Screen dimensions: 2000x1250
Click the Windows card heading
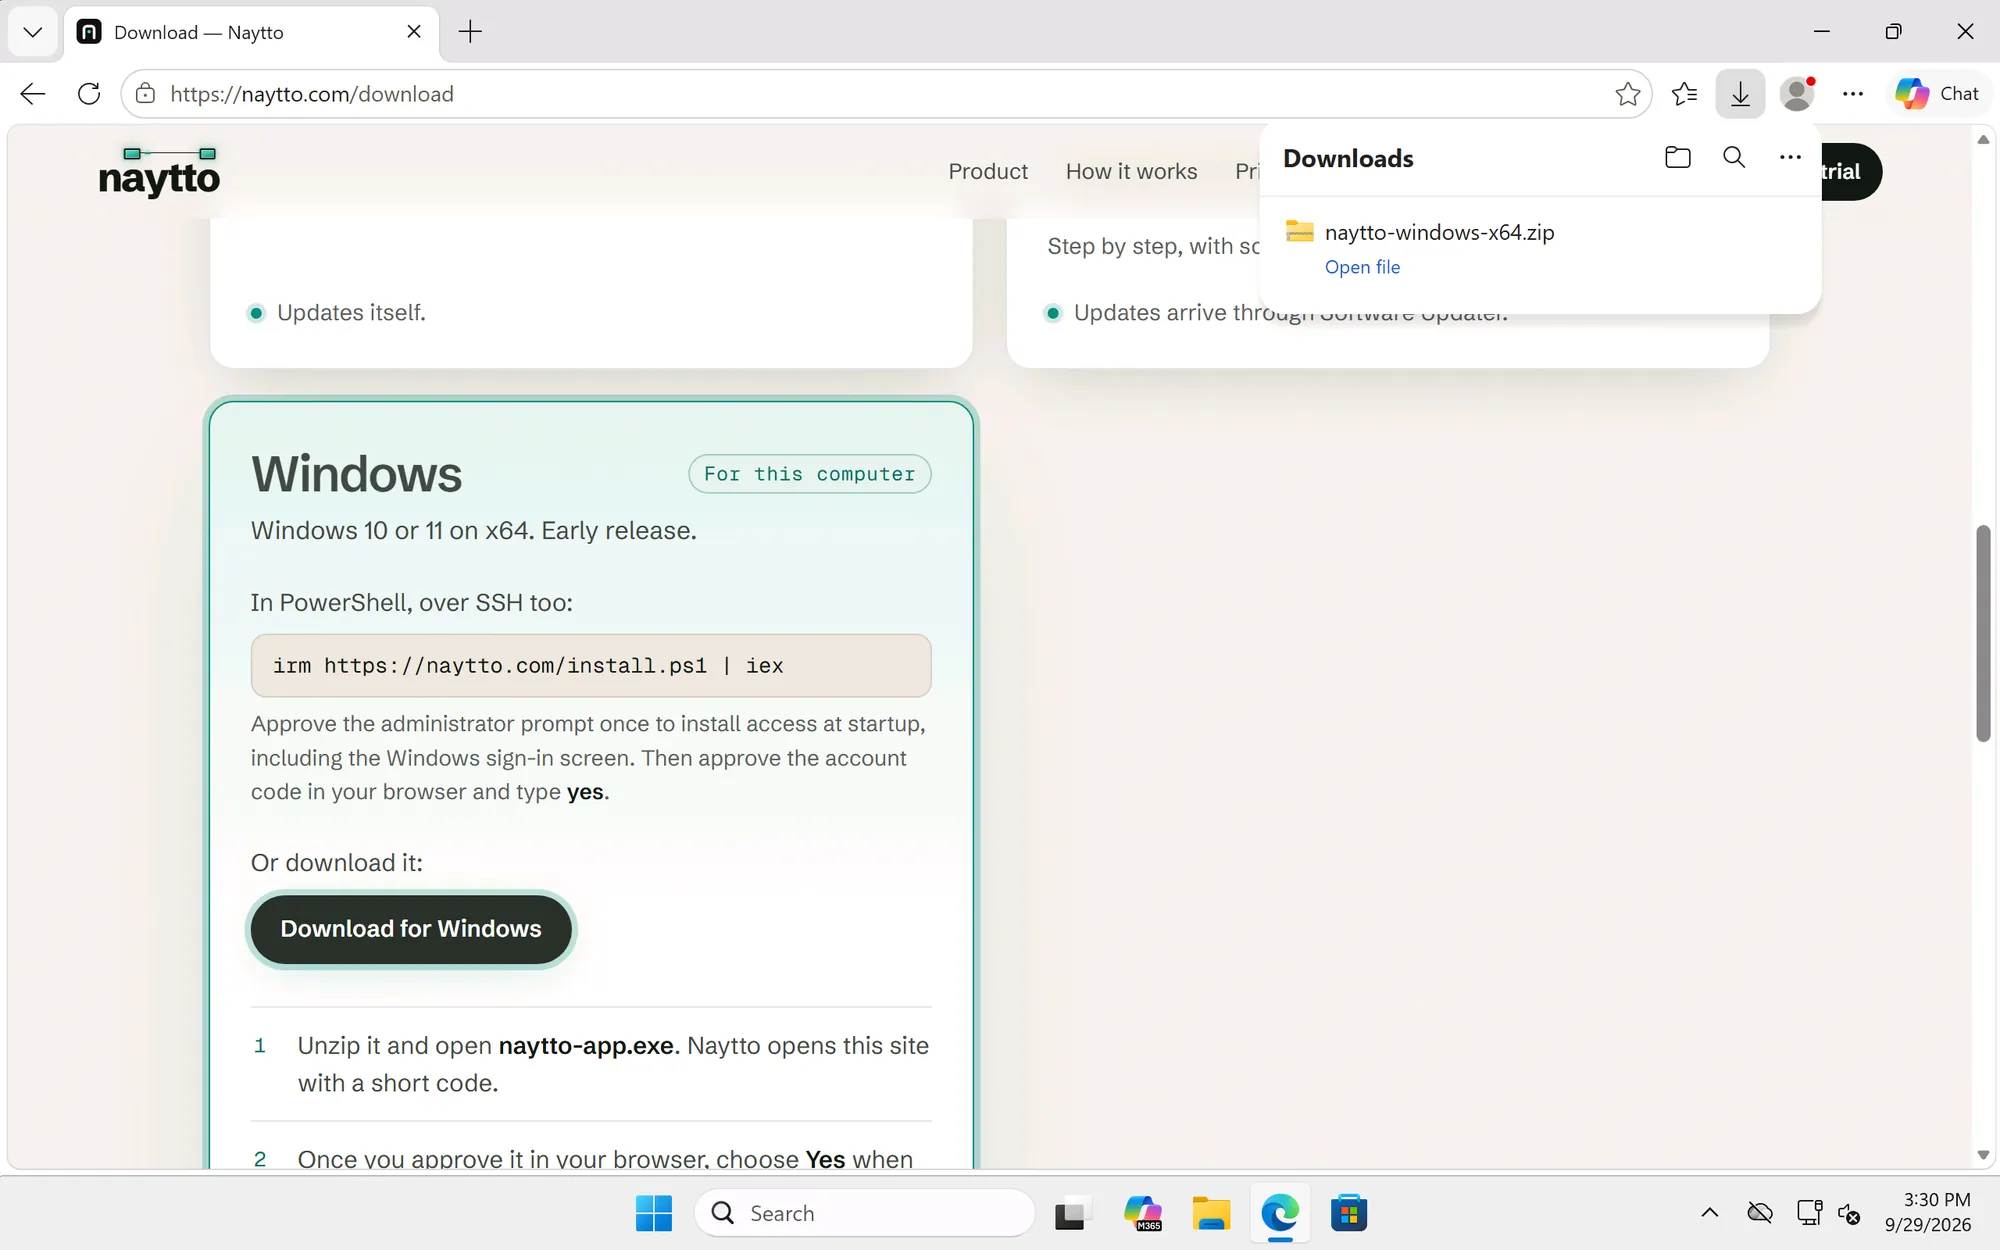[x=357, y=474]
